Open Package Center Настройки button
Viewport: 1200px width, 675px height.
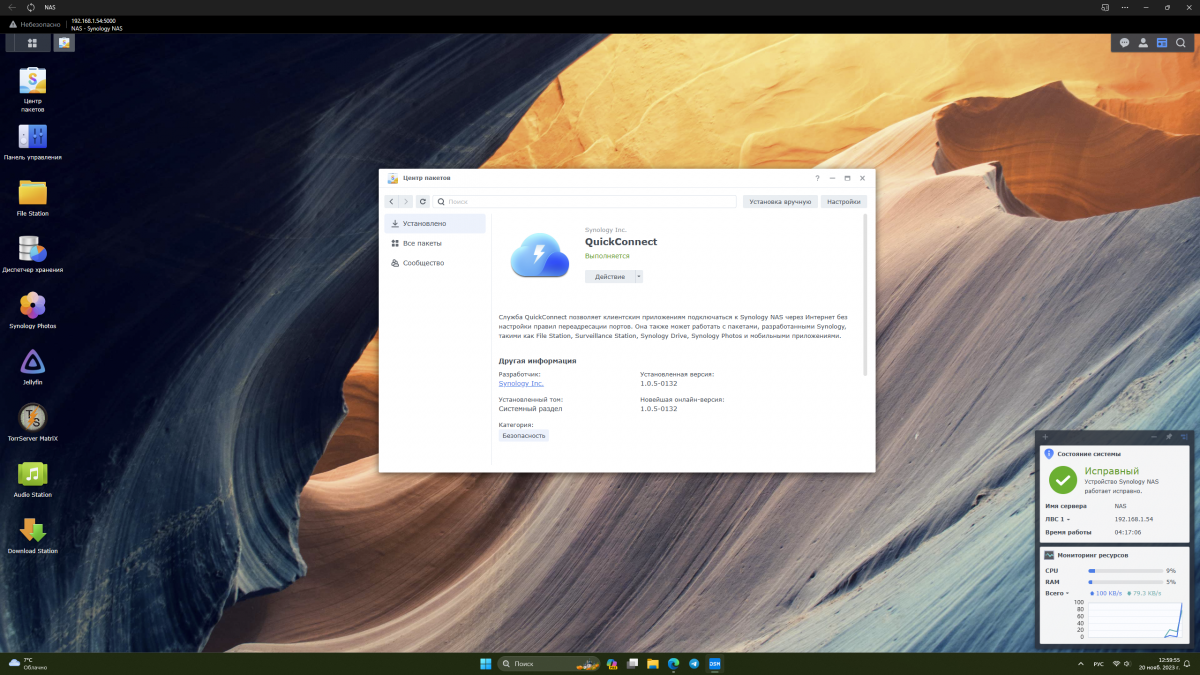click(844, 201)
